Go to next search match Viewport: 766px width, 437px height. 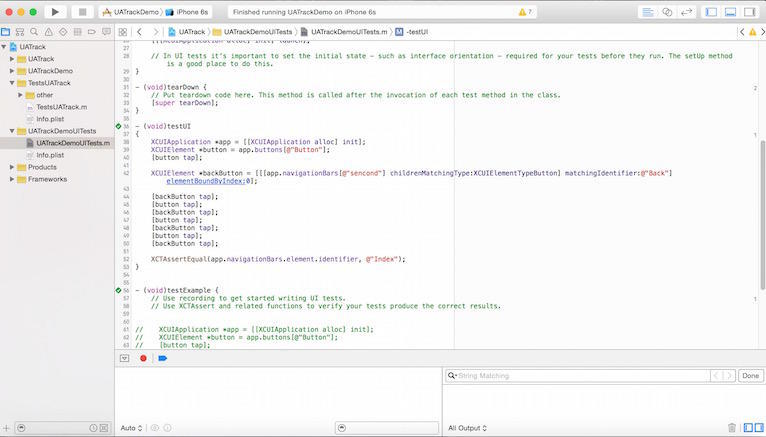click(x=728, y=376)
